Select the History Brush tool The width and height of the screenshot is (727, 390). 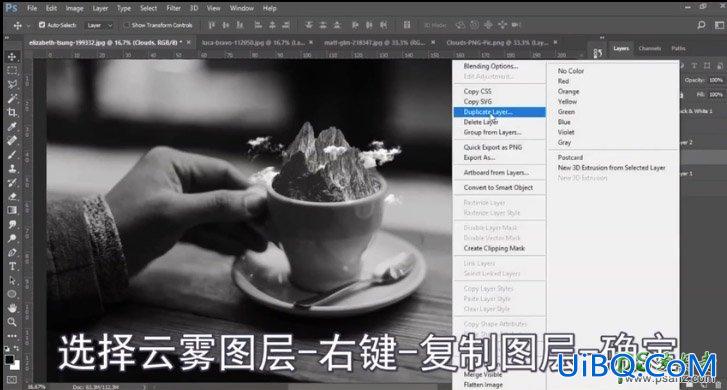(12, 182)
